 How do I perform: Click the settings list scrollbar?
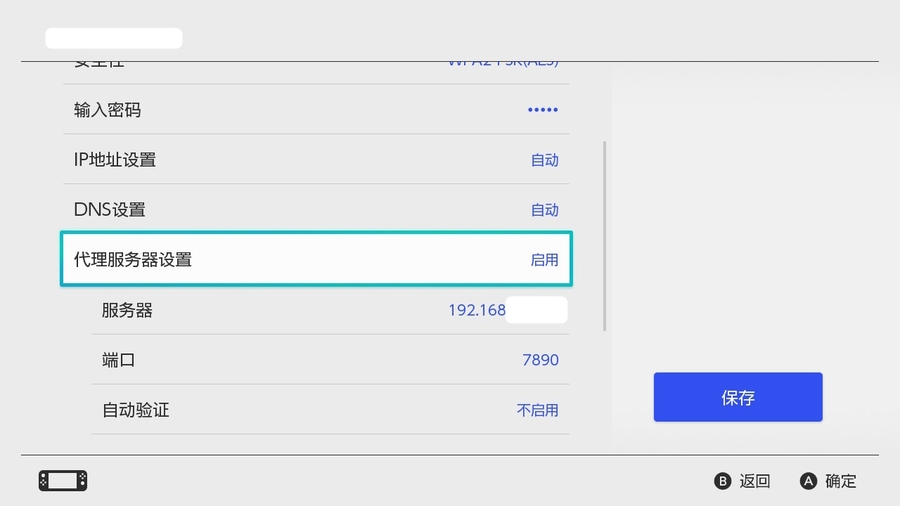[605, 236]
